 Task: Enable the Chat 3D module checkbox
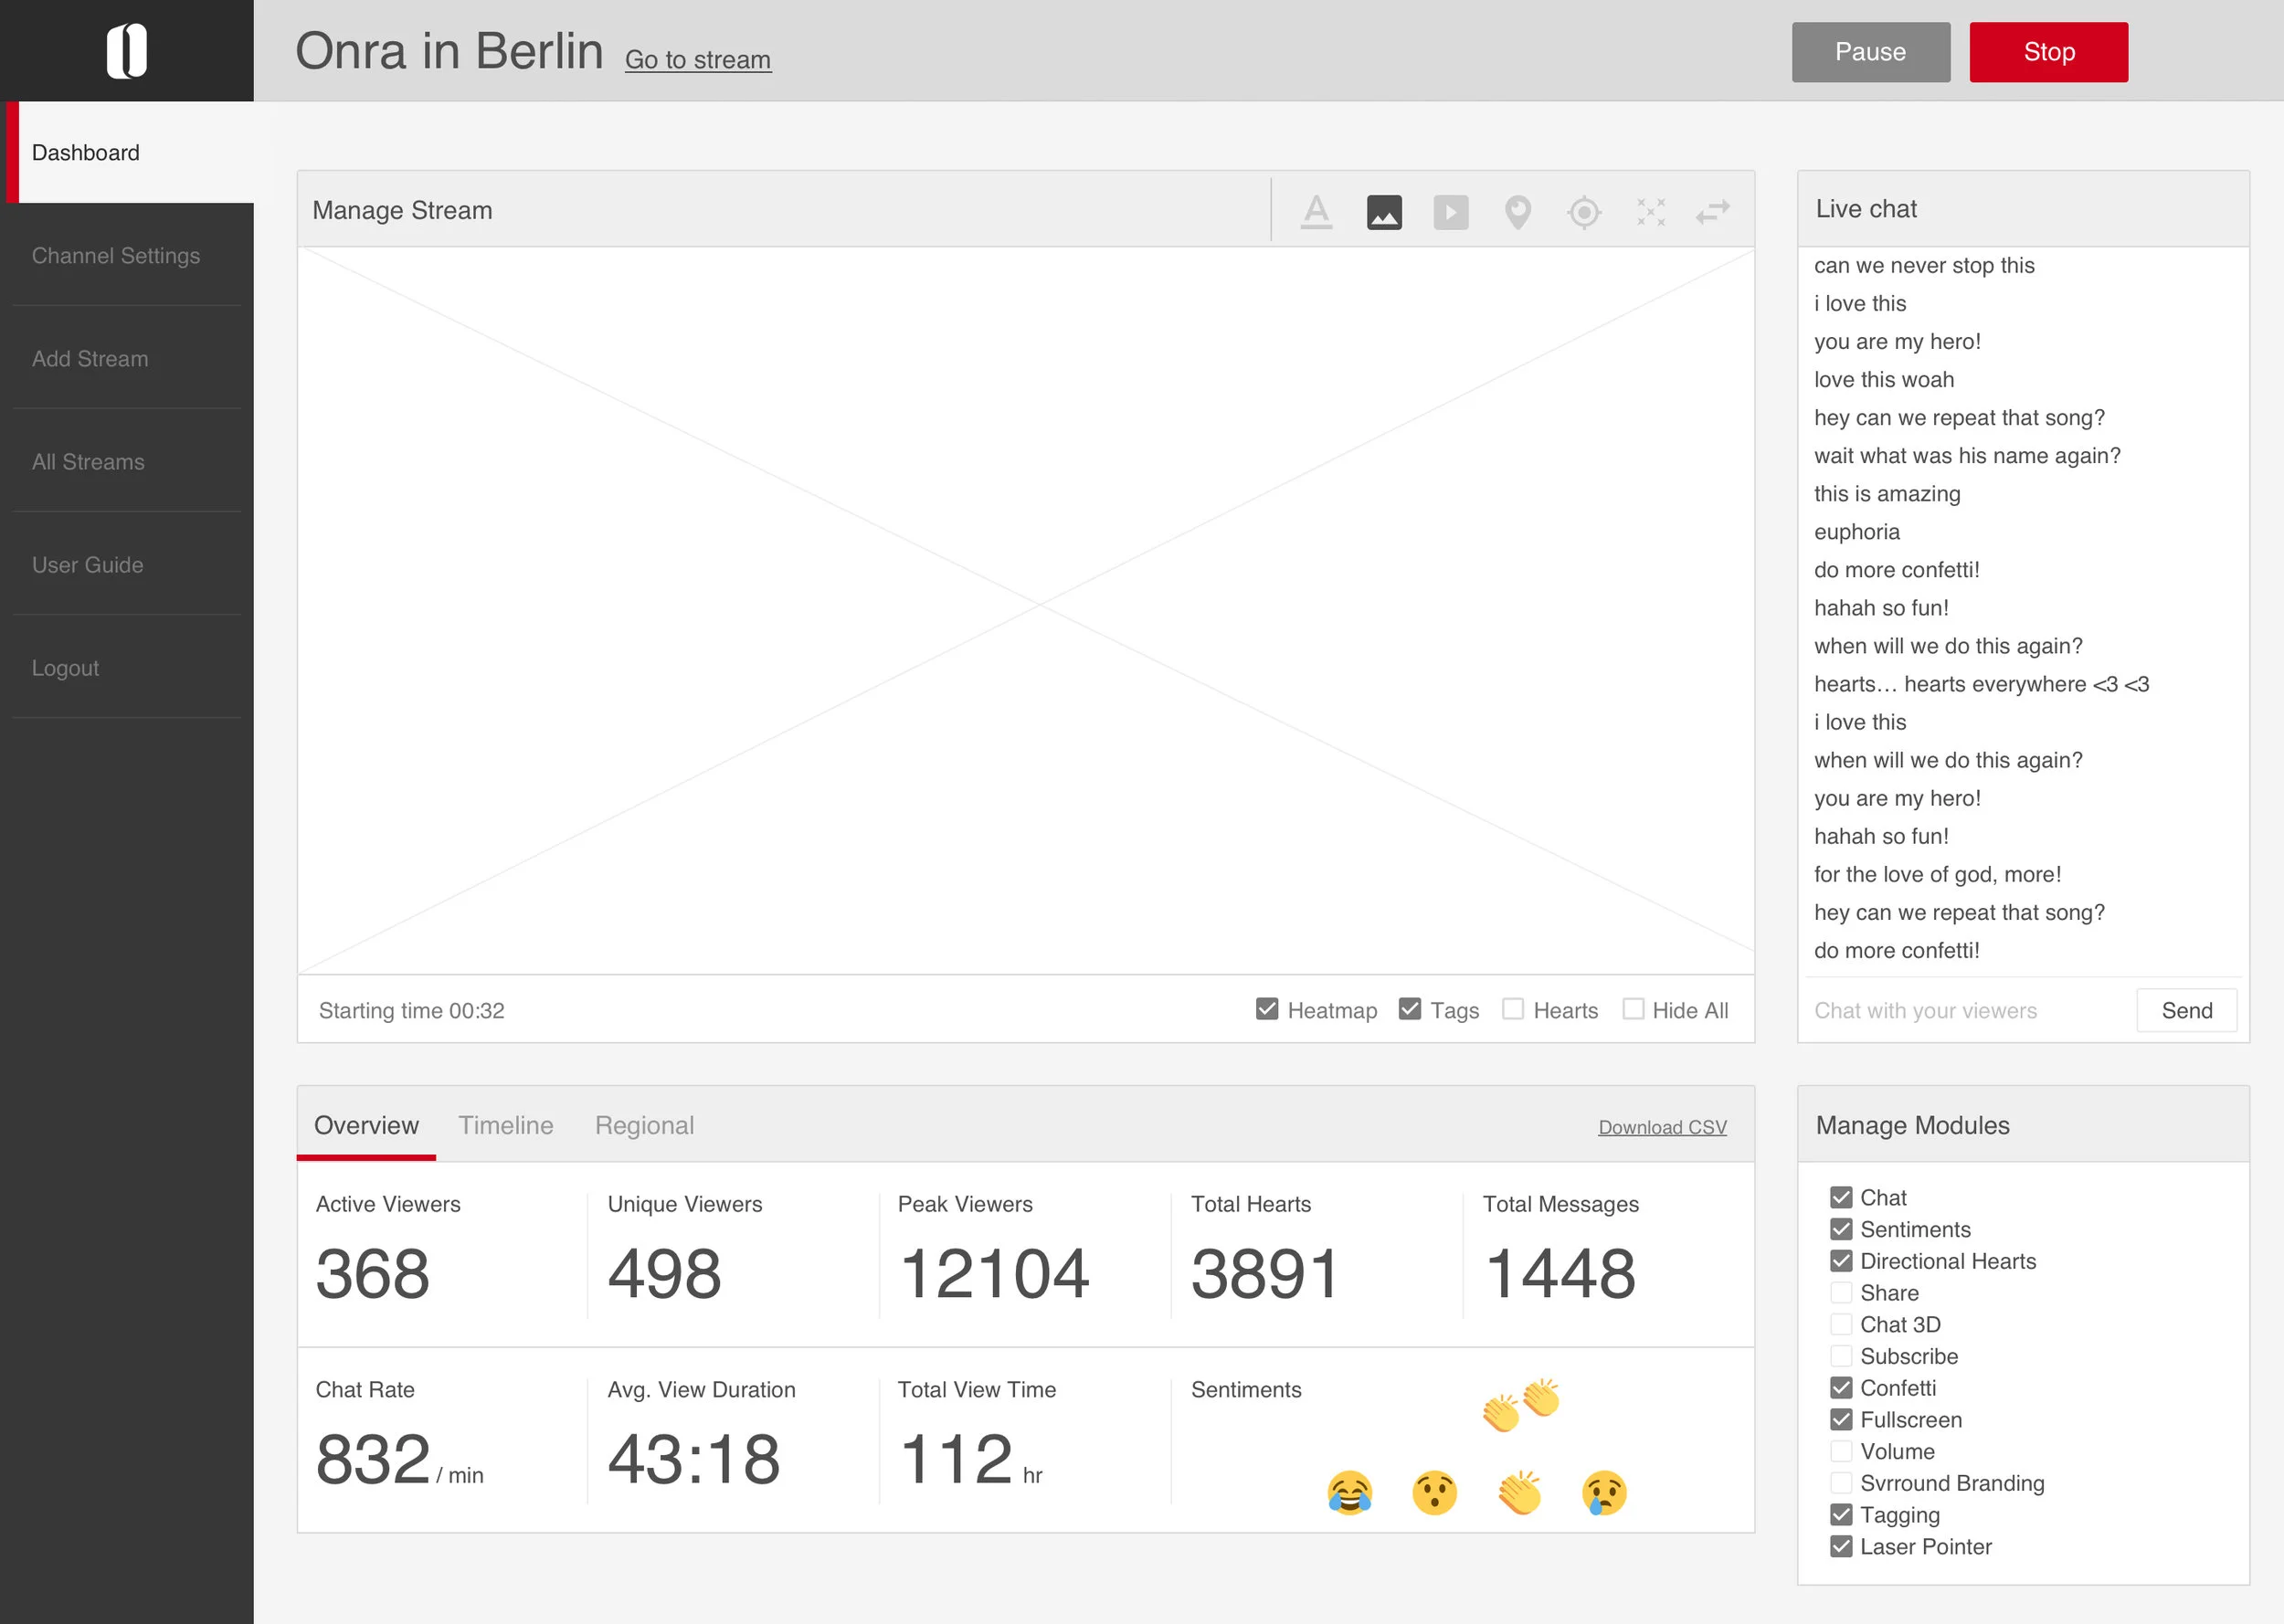[1841, 1324]
